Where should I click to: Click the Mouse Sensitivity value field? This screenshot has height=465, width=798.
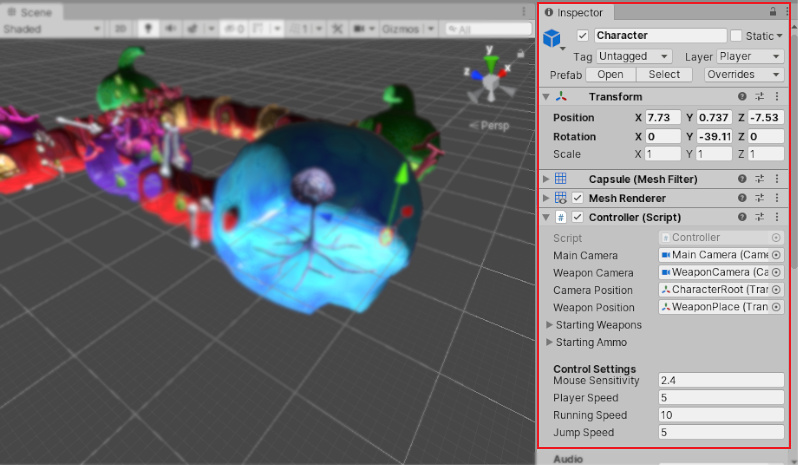(720, 380)
